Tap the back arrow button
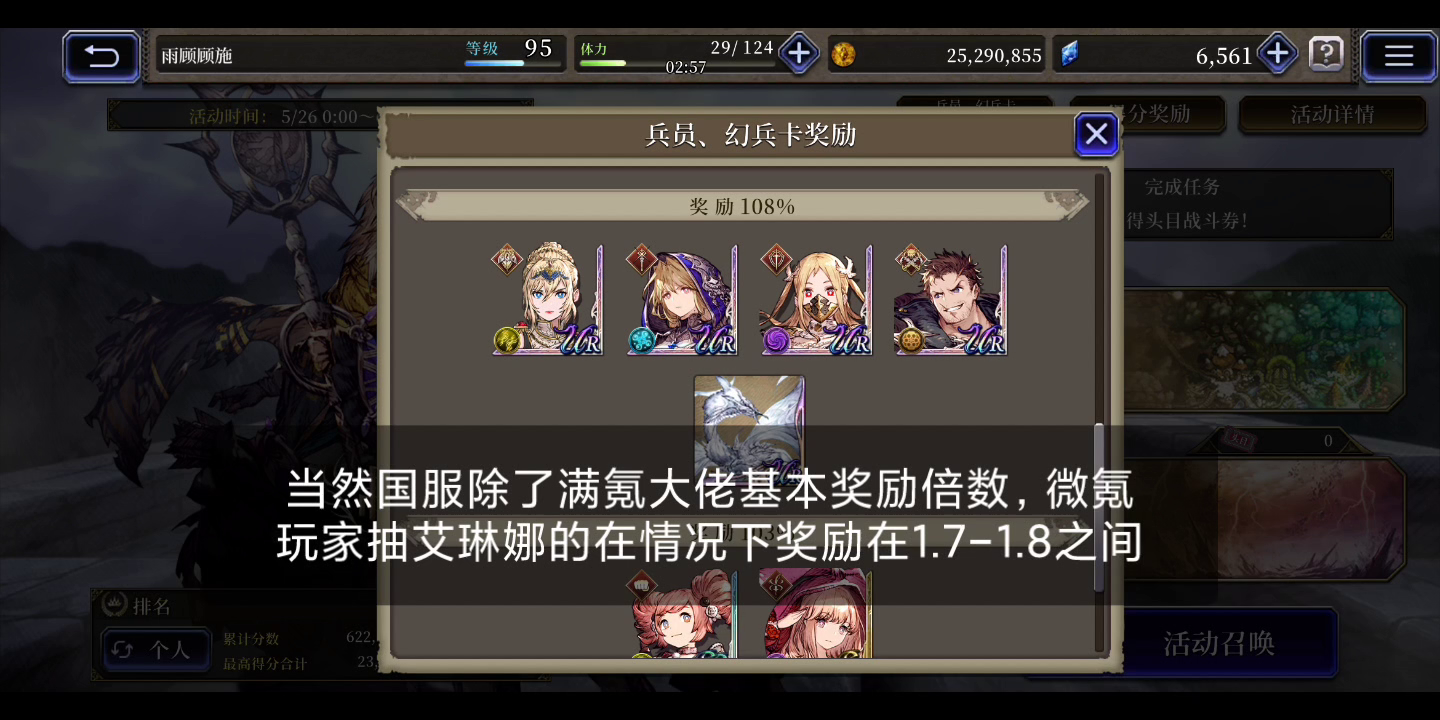1440x720 pixels. click(x=101, y=56)
